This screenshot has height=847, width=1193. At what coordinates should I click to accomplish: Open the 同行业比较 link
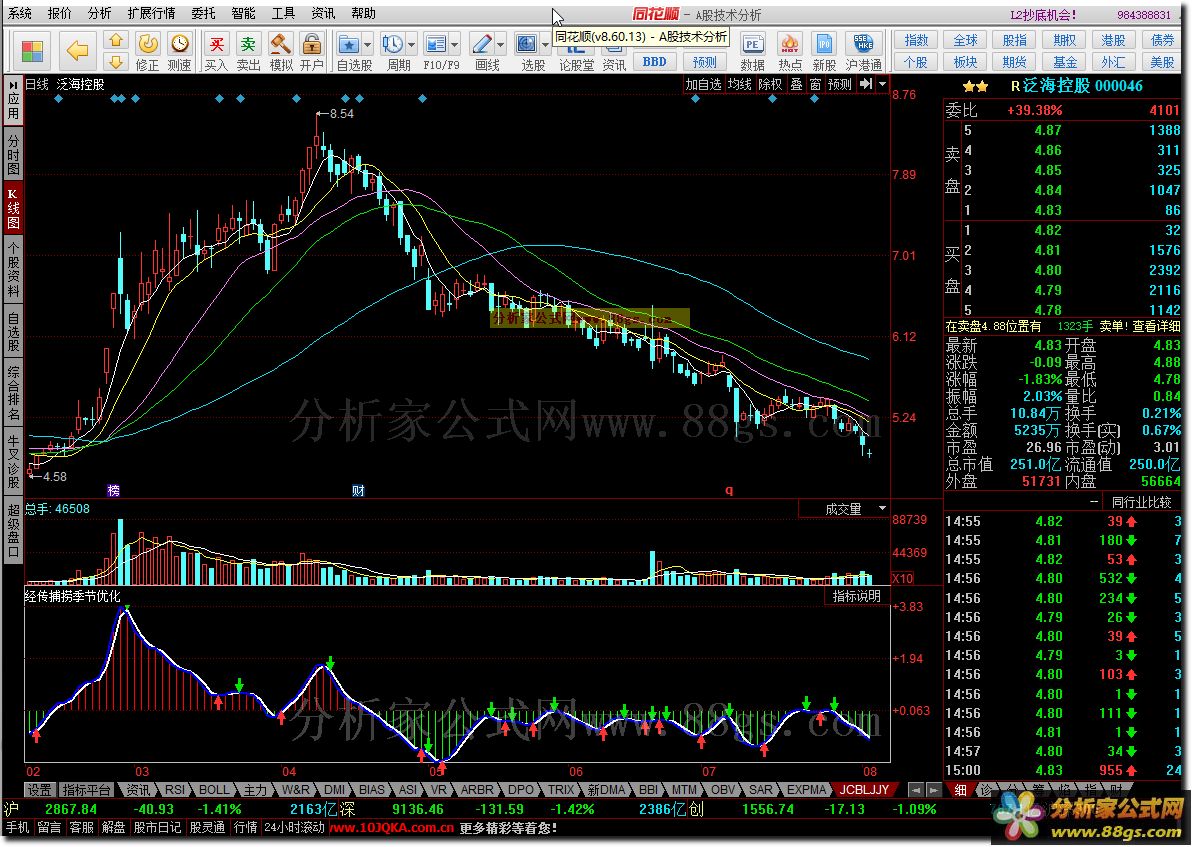(x=1142, y=502)
